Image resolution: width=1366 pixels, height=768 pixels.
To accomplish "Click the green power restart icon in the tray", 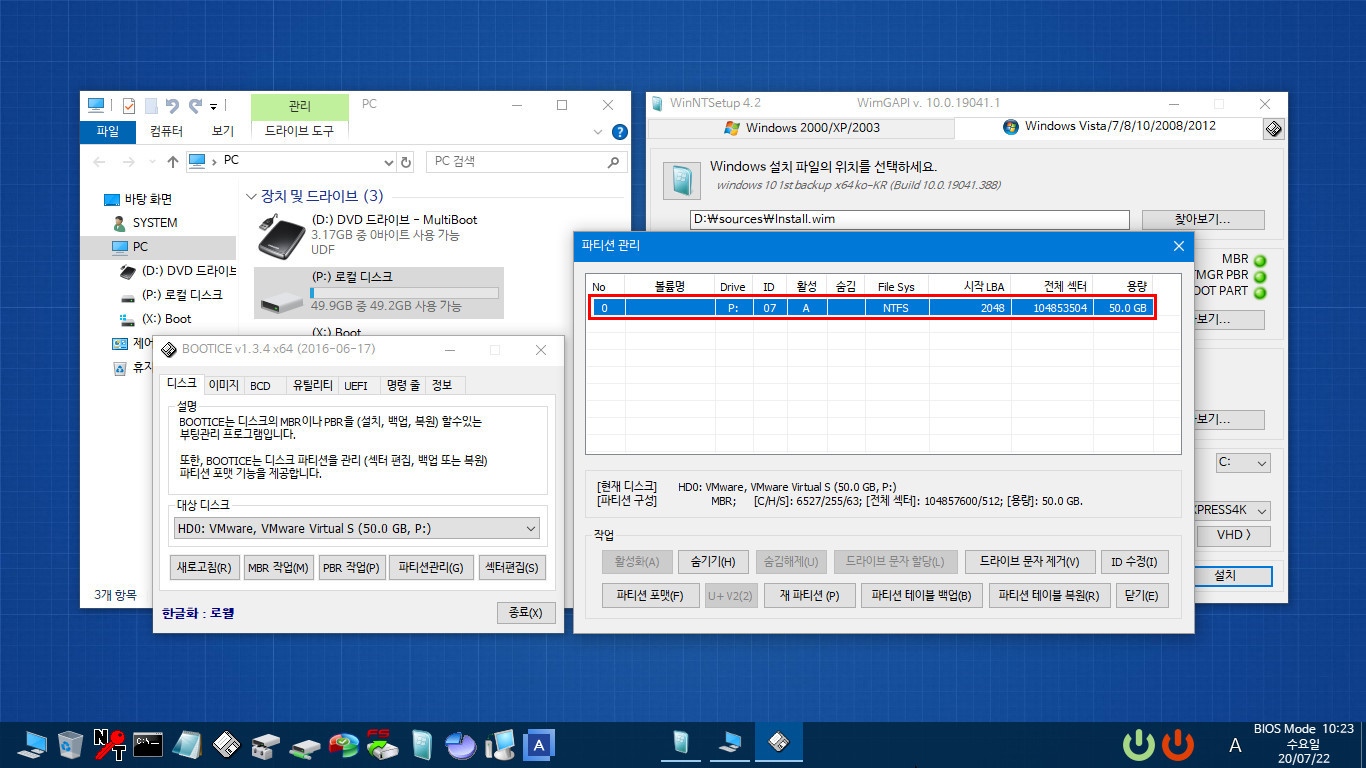I will [1138, 744].
